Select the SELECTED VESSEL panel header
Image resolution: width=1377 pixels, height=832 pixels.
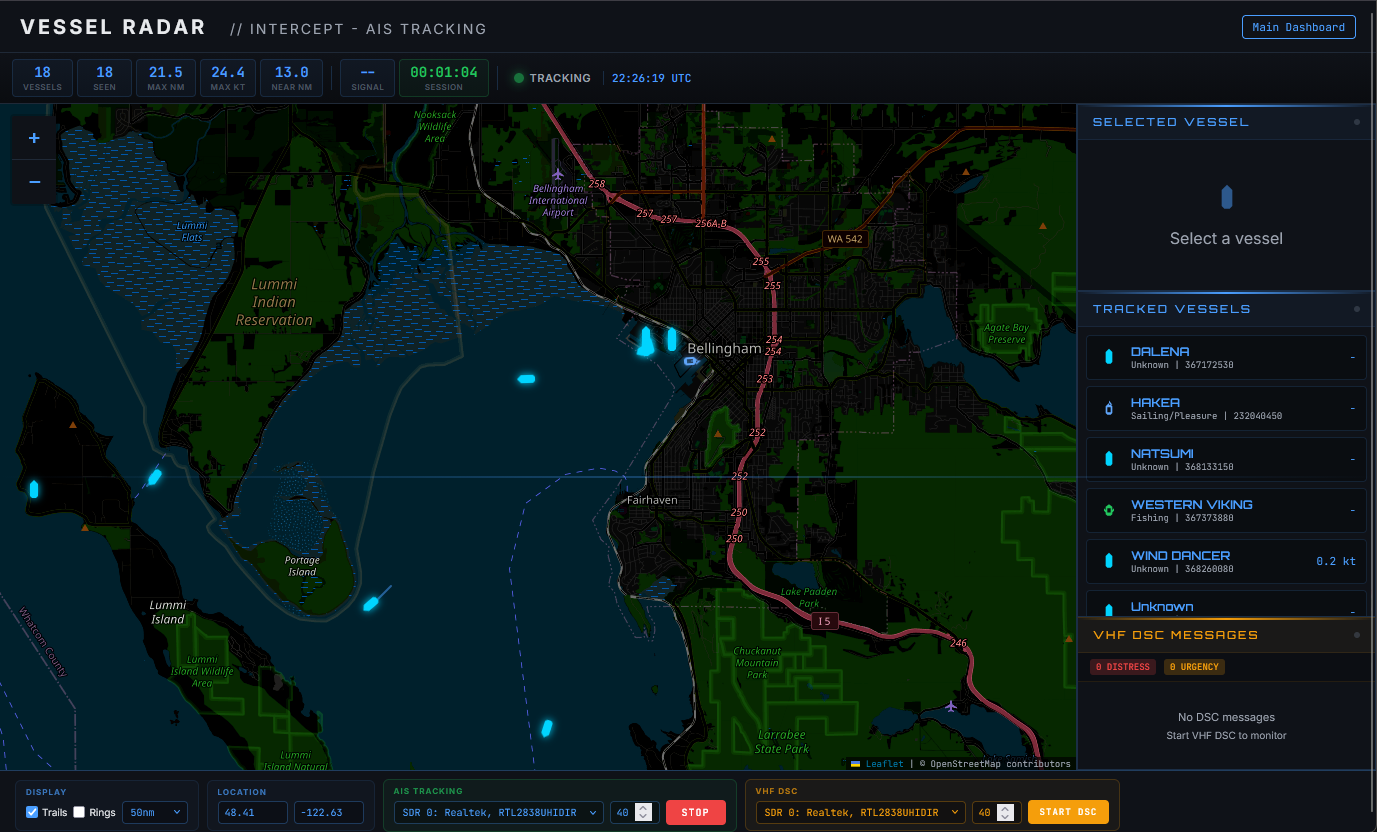click(1170, 122)
